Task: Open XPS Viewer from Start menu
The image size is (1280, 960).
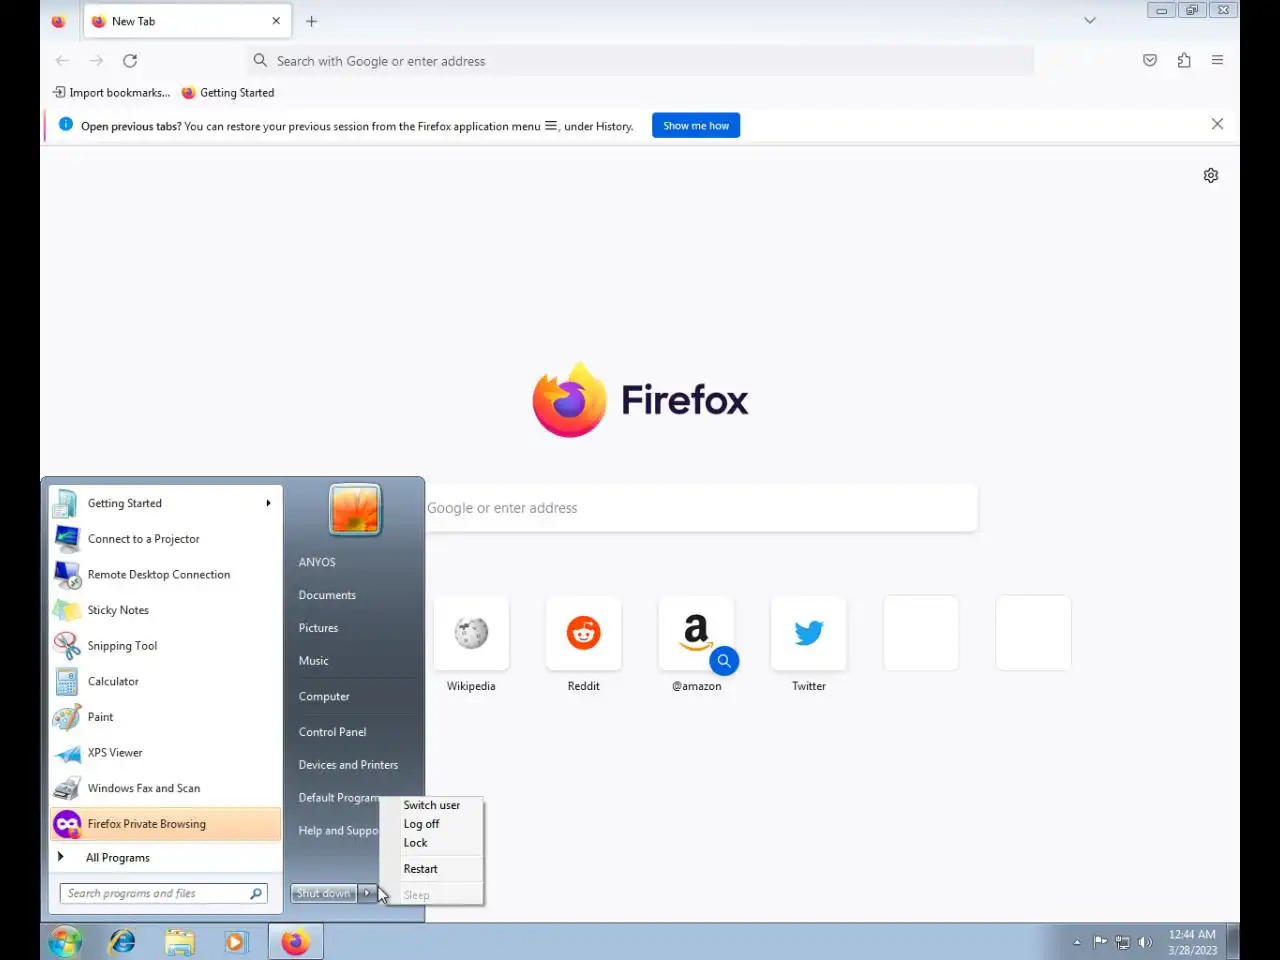Action: pos(166,753)
